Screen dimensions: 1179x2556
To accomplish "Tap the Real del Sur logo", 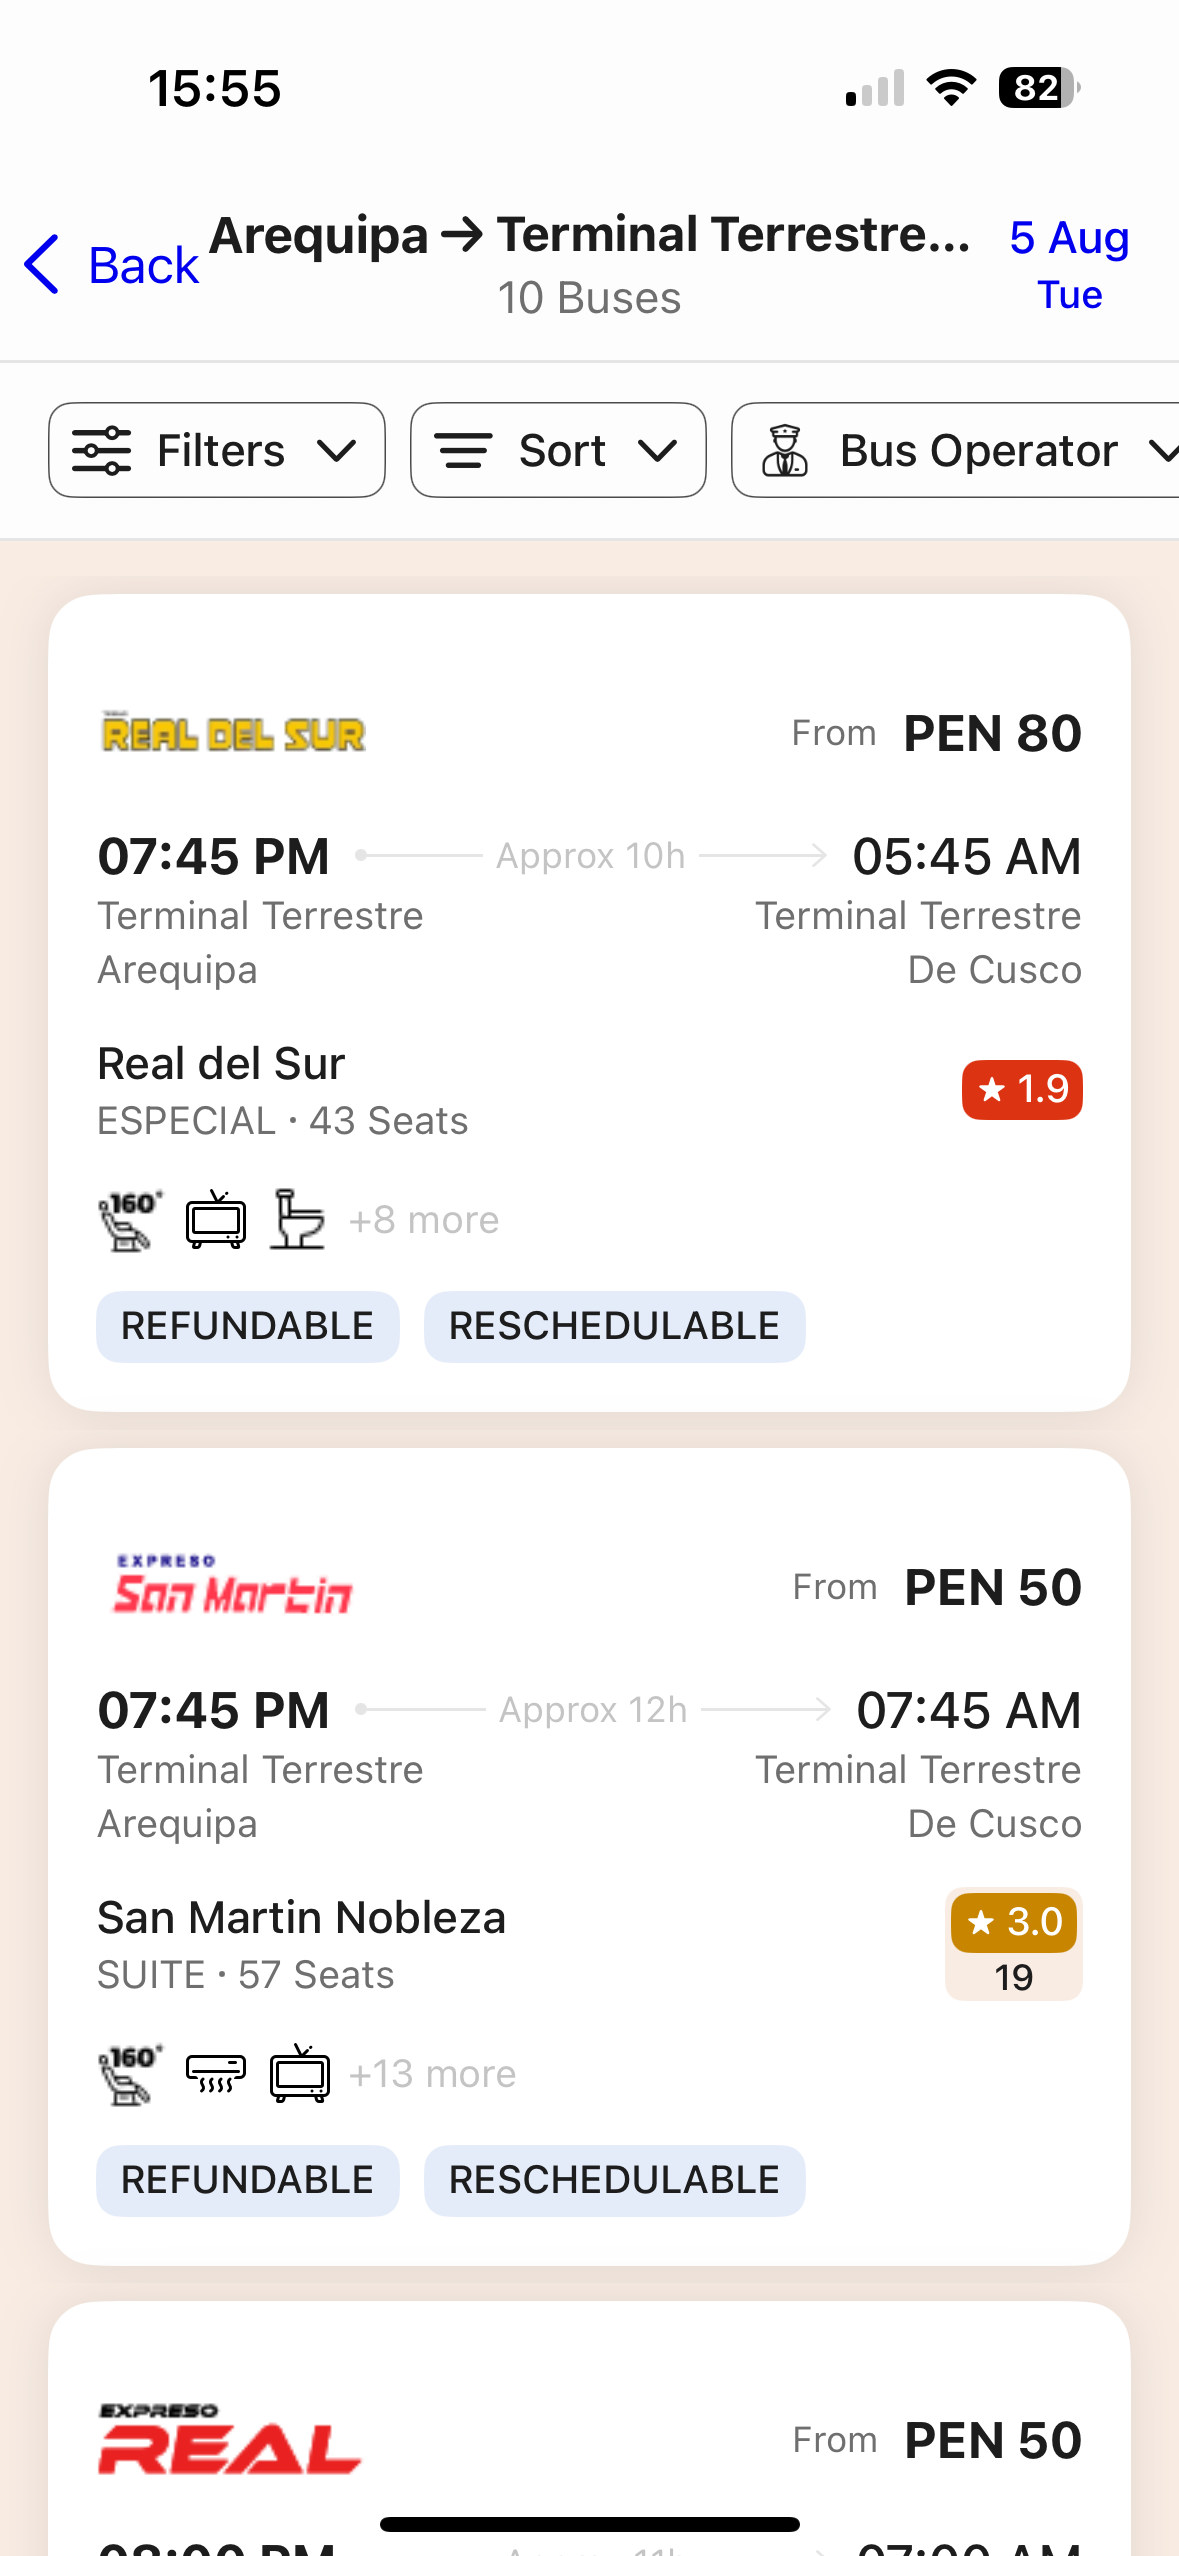I will pos(234,734).
